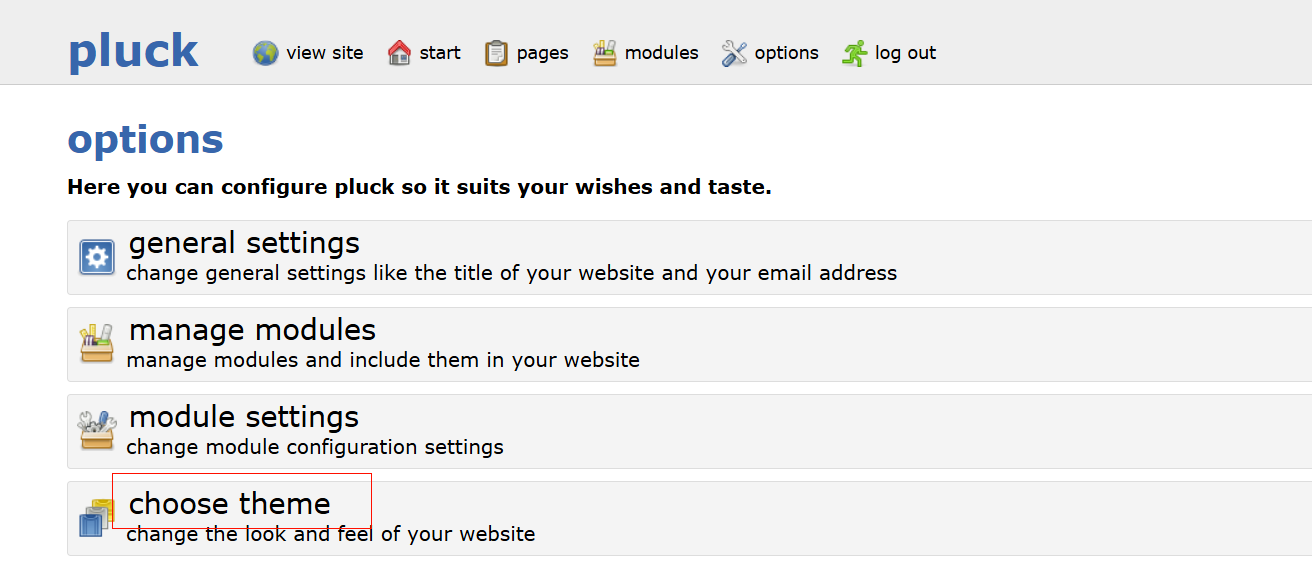Open the "pages" menu text
Screen dimensions: 1312x564
(543, 53)
